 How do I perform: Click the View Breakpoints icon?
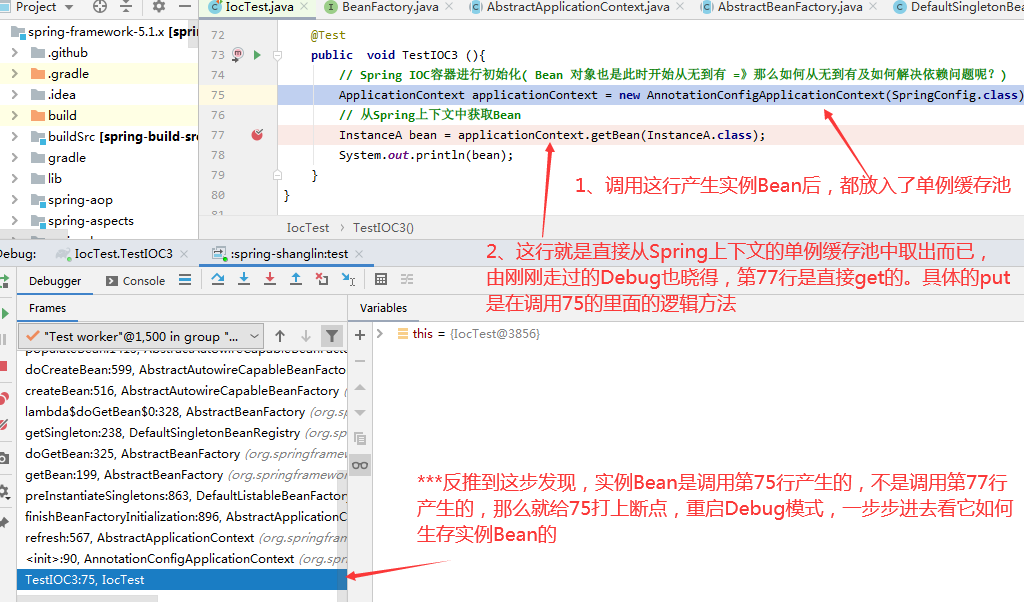pos(4,398)
